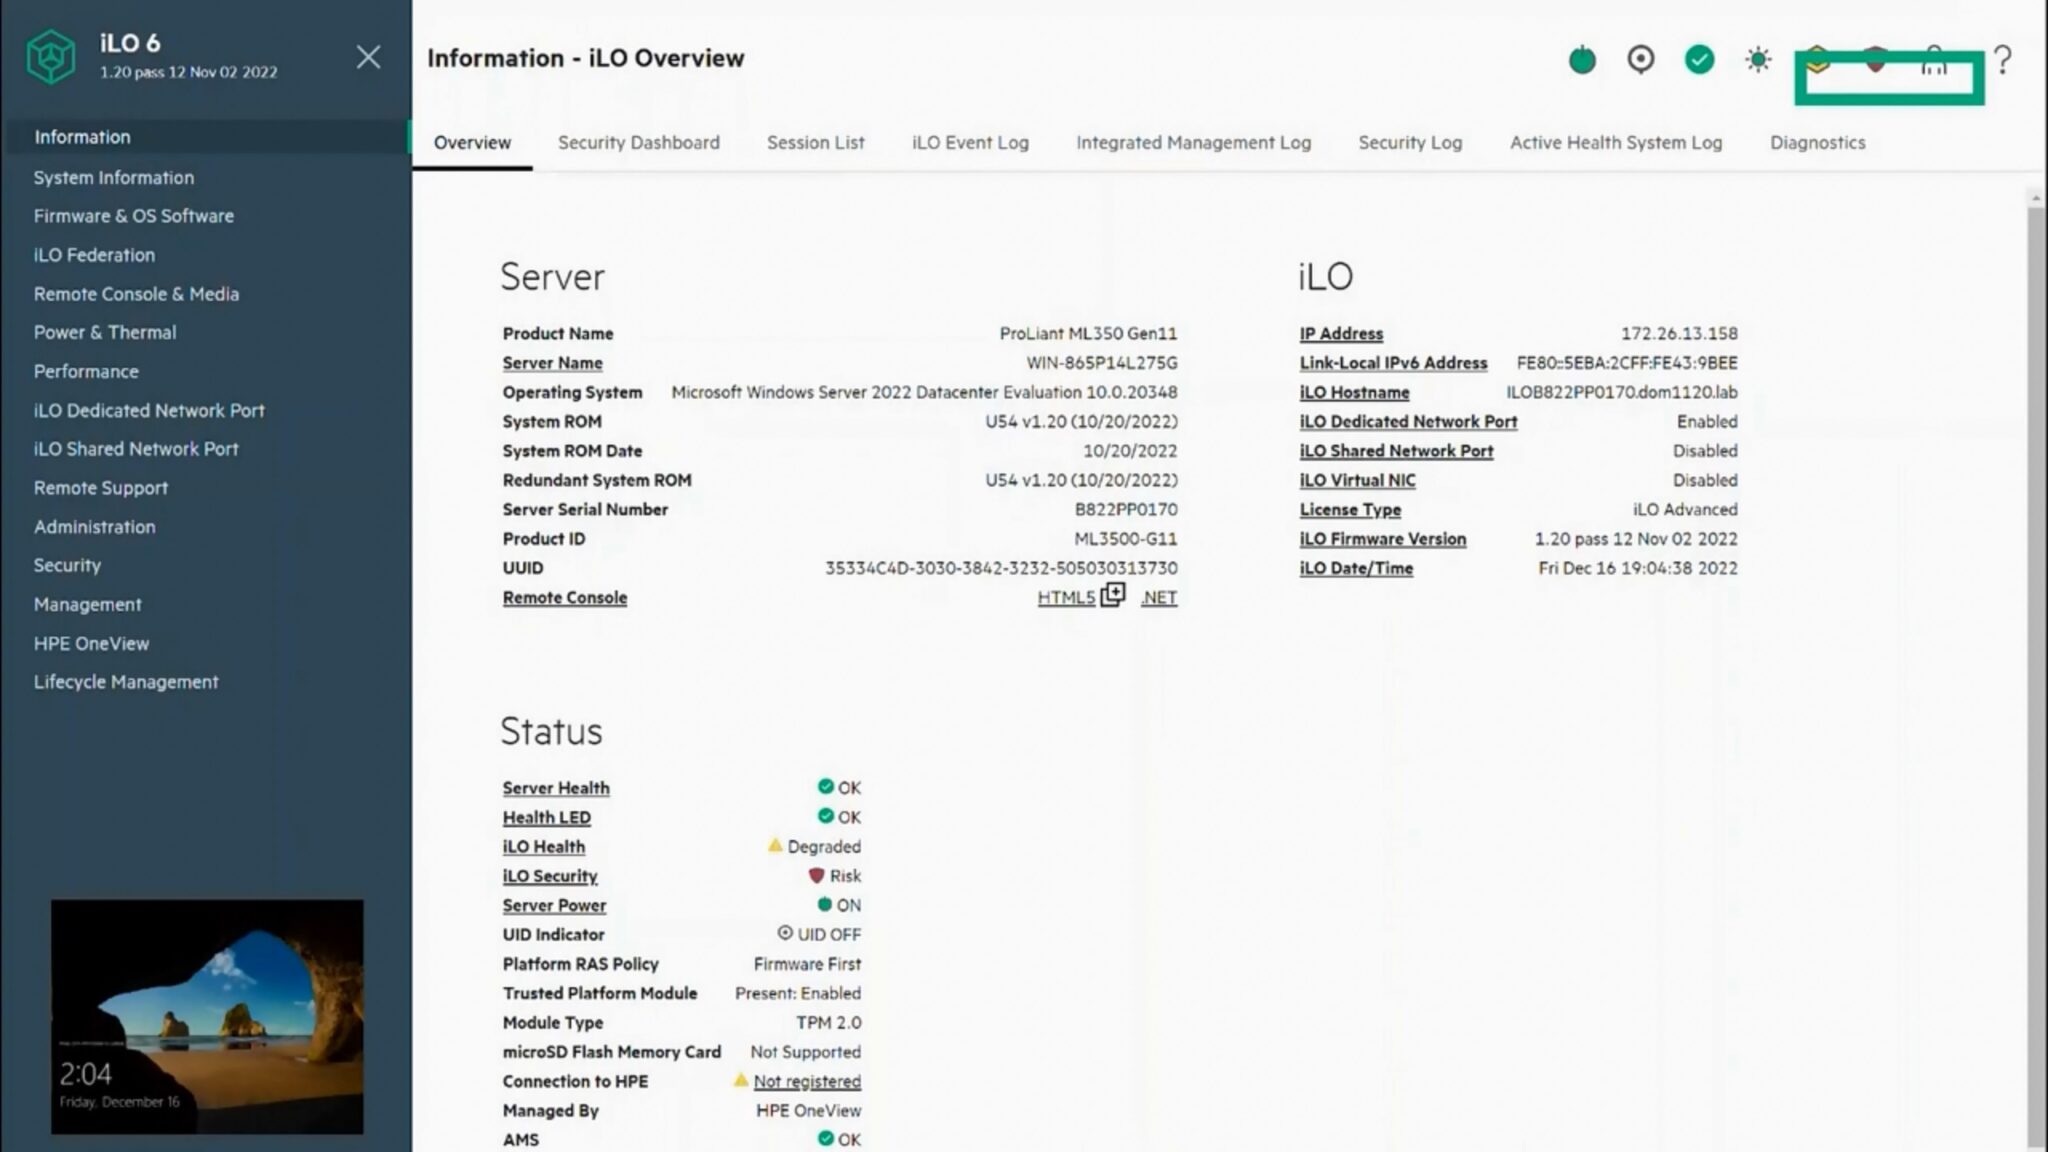The height and width of the screenshot is (1152, 2048).
Task: Open the Diagnostics tab
Action: coord(1817,142)
